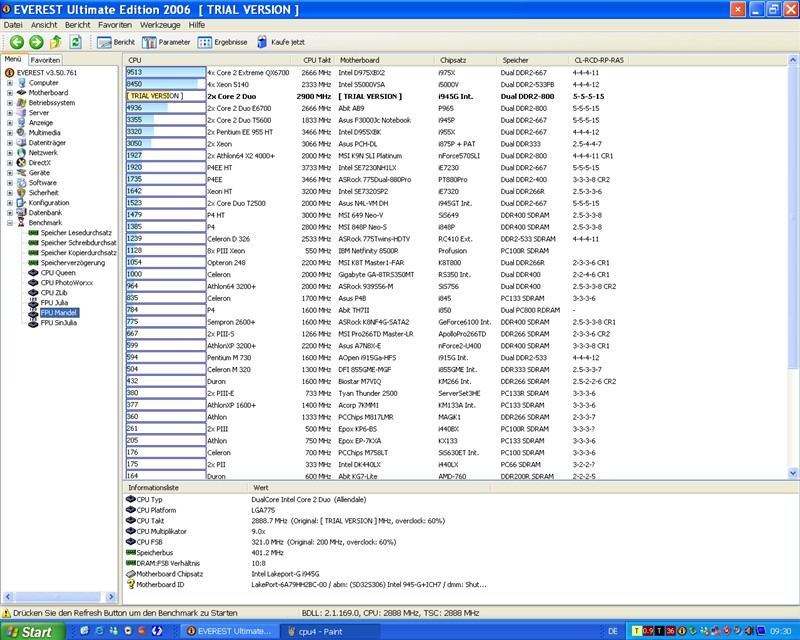The width and height of the screenshot is (800, 640).
Task: Sort by Speicher column header
Action: pos(532,60)
